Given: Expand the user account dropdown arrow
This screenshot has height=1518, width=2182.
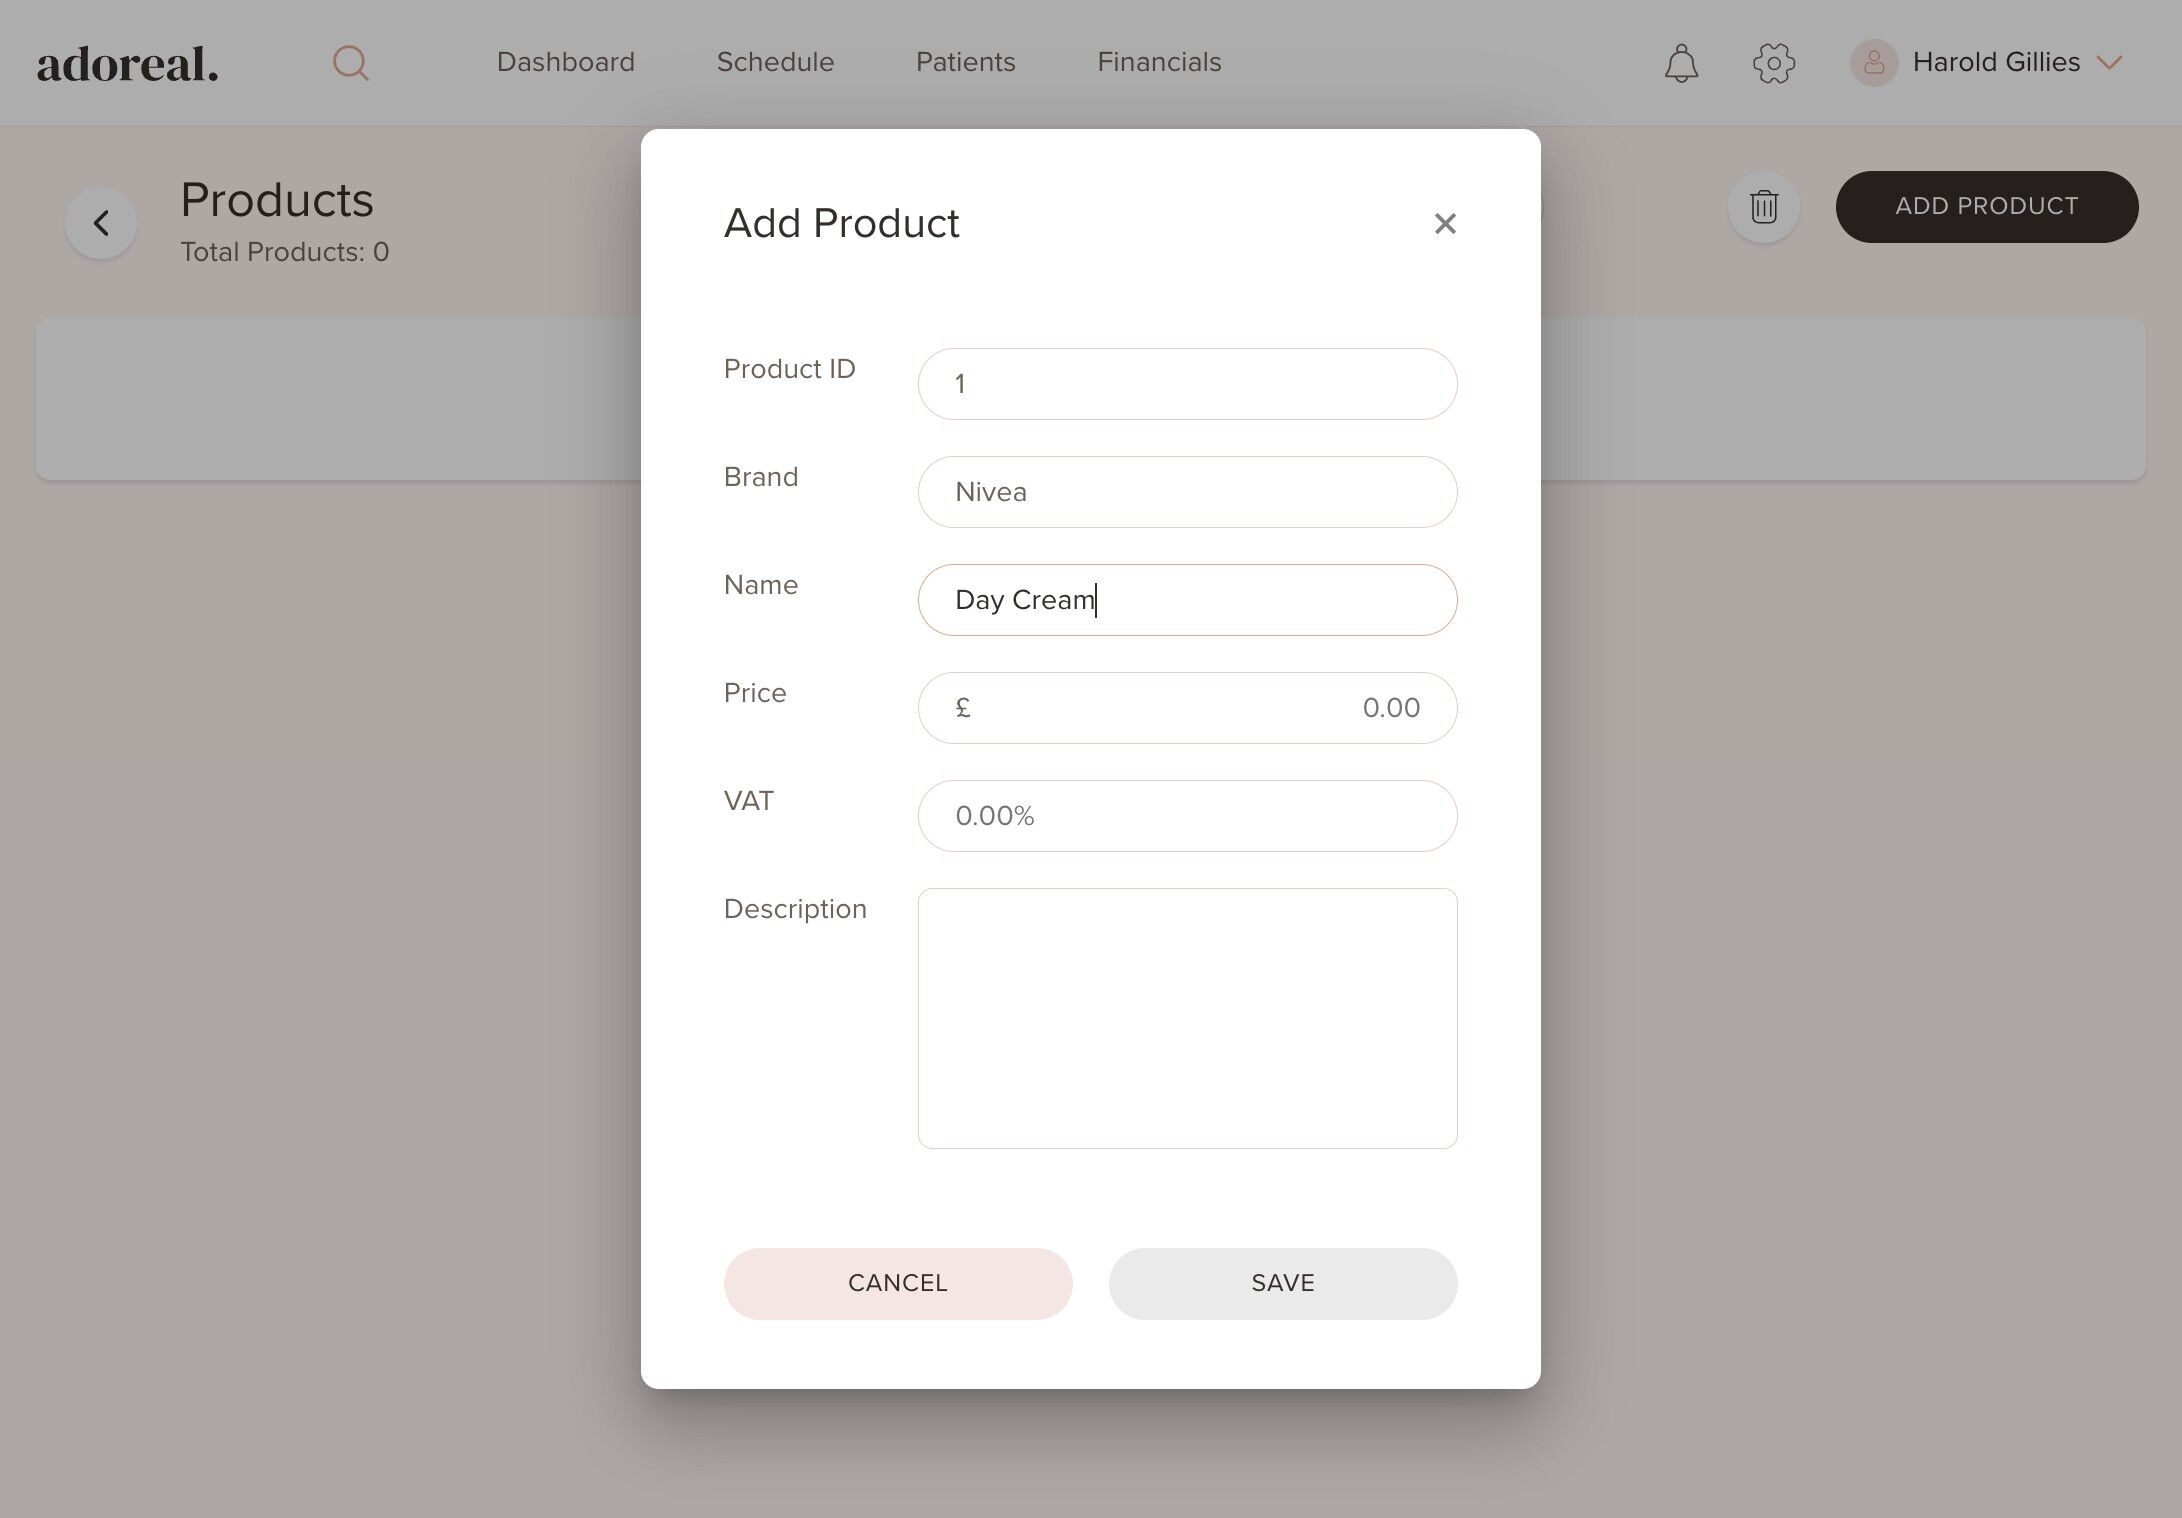Looking at the screenshot, I should (x=2110, y=63).
